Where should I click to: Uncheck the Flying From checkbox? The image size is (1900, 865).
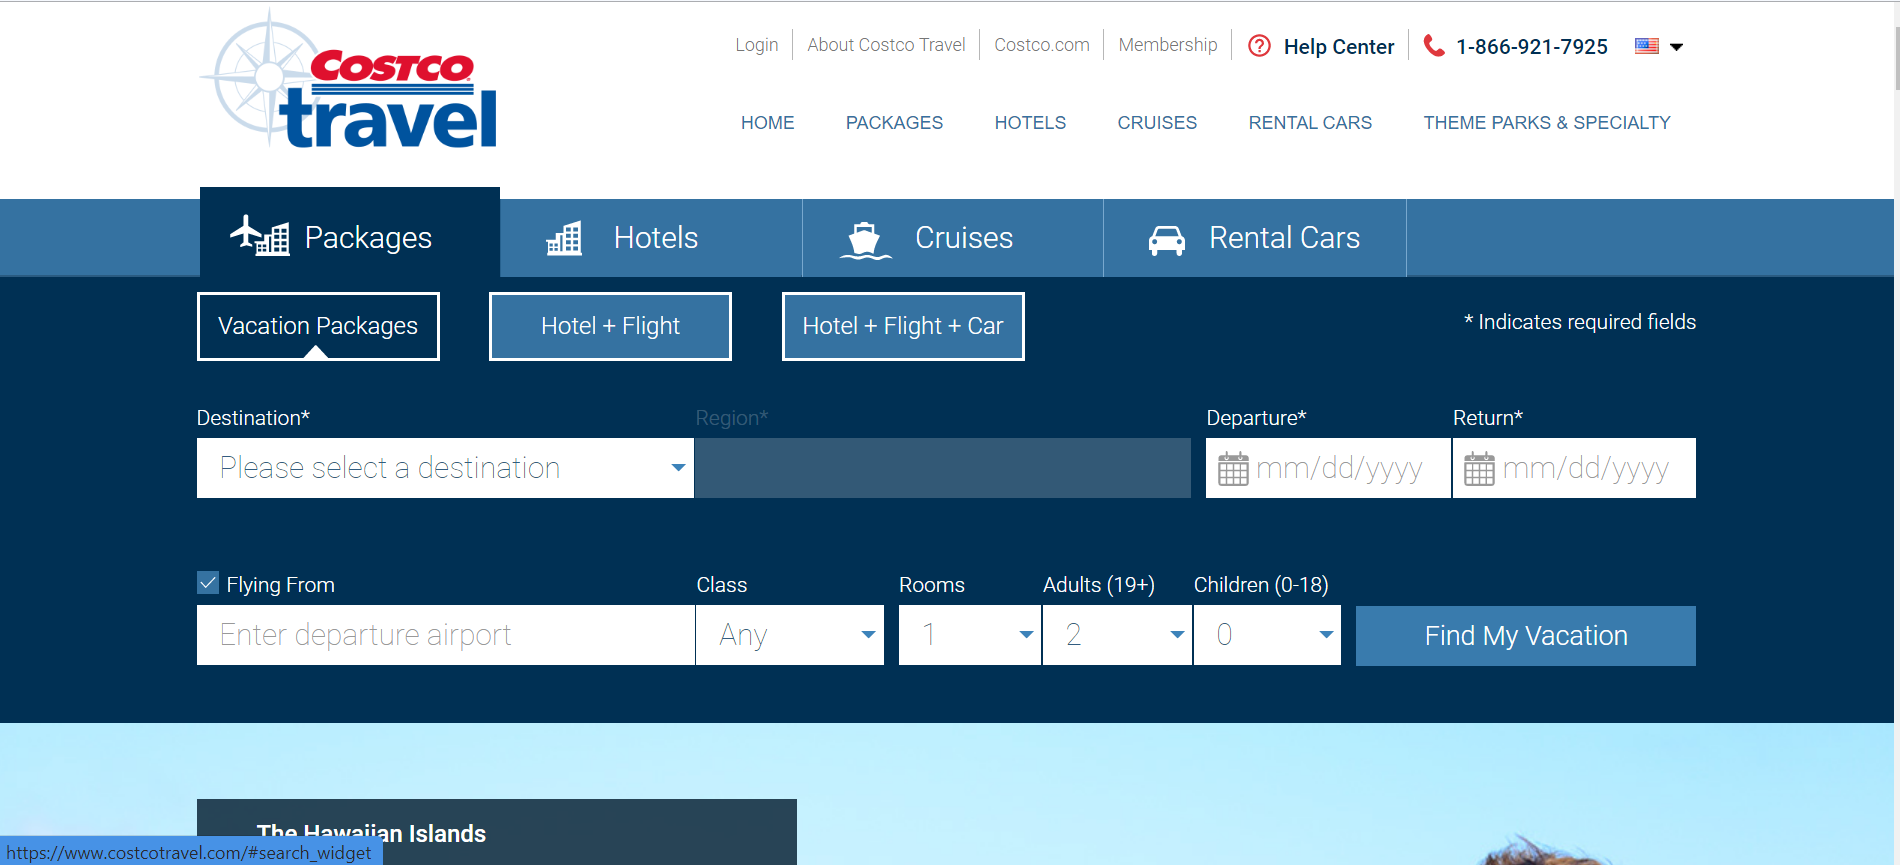point(208,583)
